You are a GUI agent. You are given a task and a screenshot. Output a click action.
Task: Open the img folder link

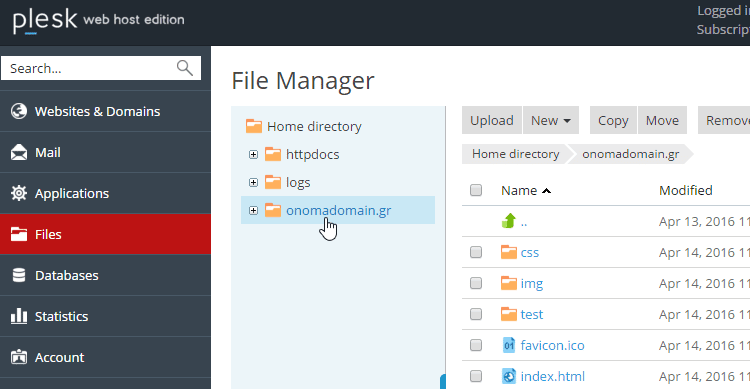pyautogui.click(x=531, y=284)
